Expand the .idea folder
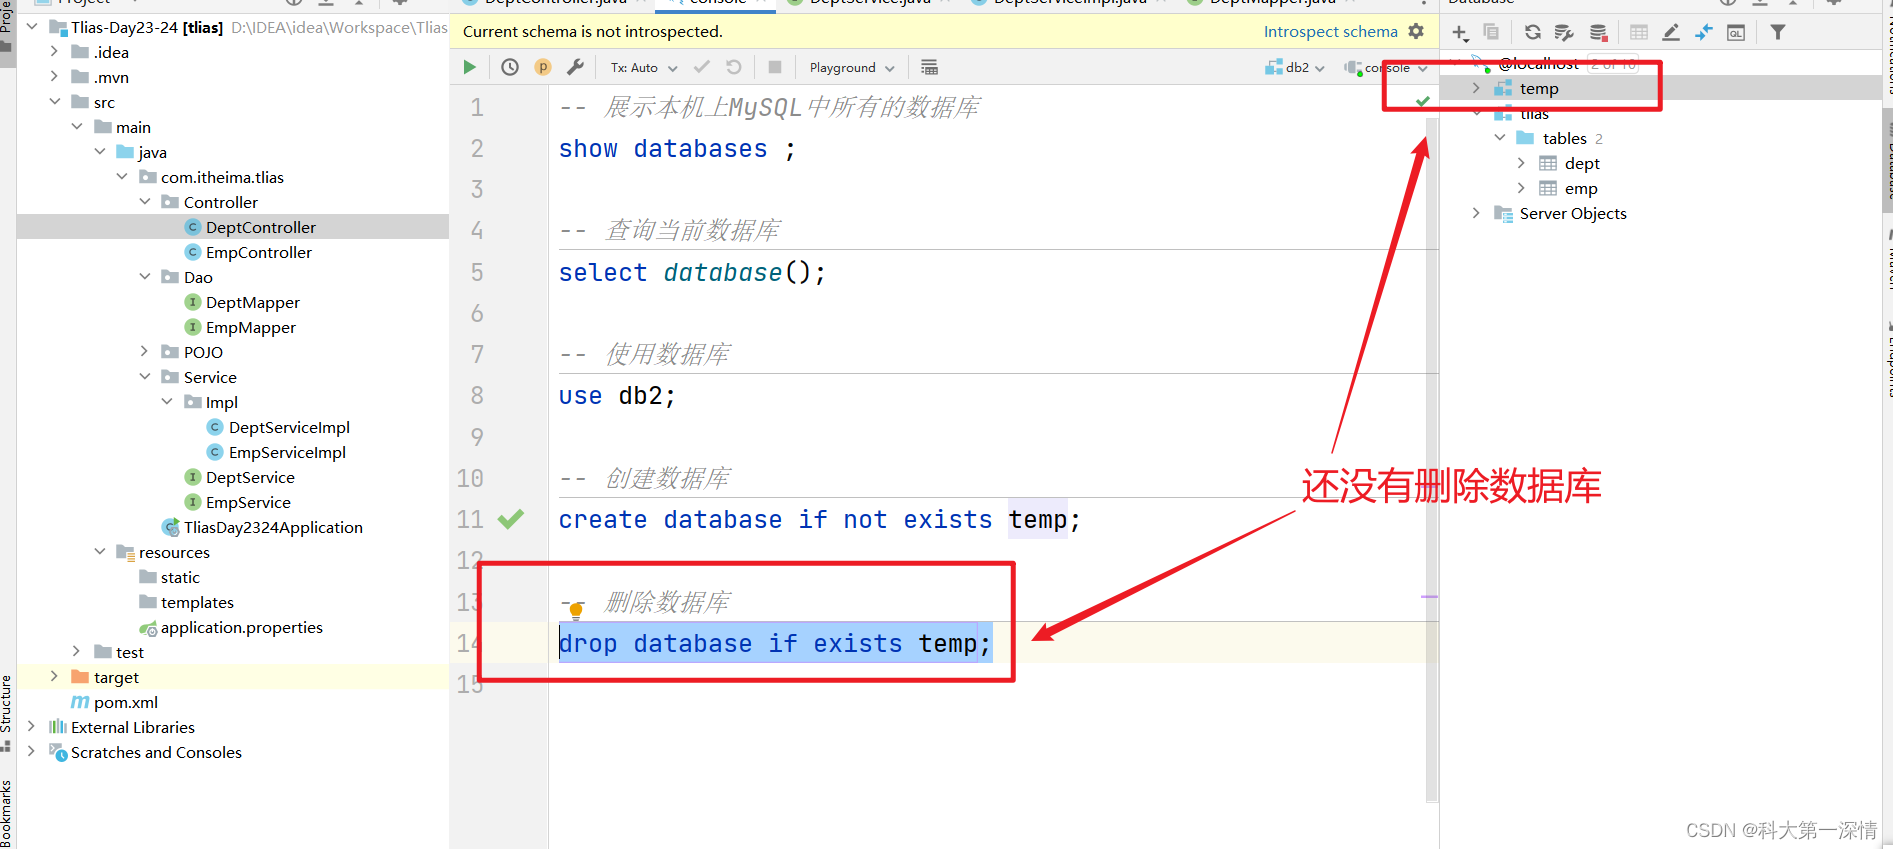The height and width of the screenshot is (849, 1893). coord(54,51)
